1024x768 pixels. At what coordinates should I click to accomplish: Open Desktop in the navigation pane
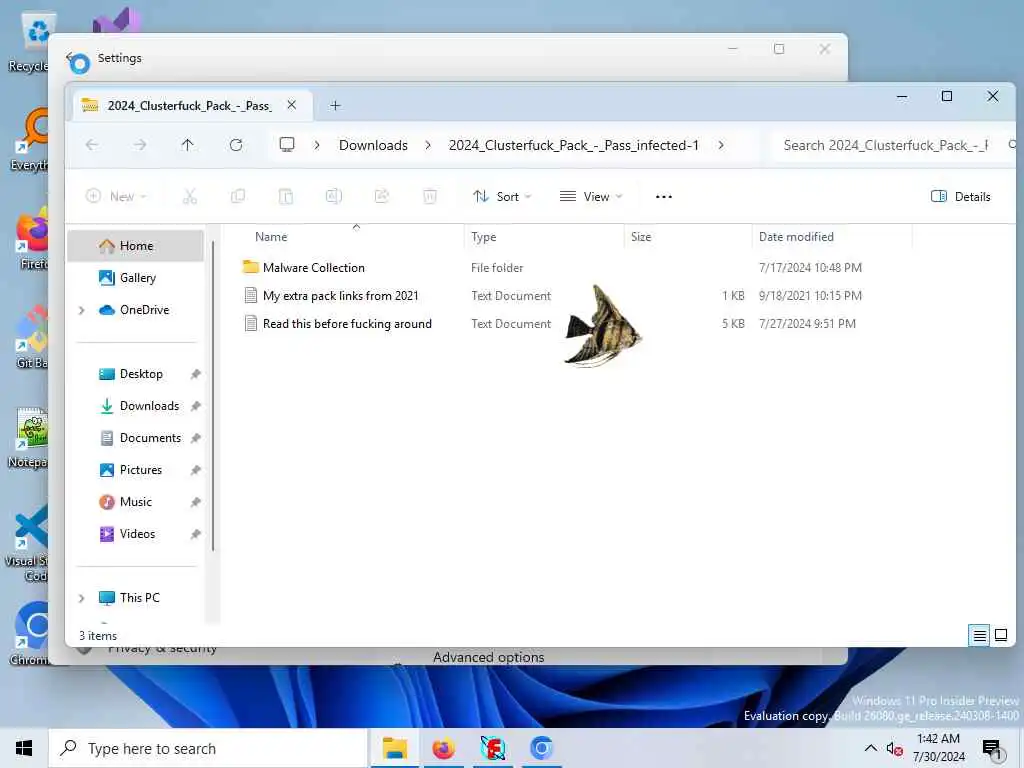tap(141, 374)
